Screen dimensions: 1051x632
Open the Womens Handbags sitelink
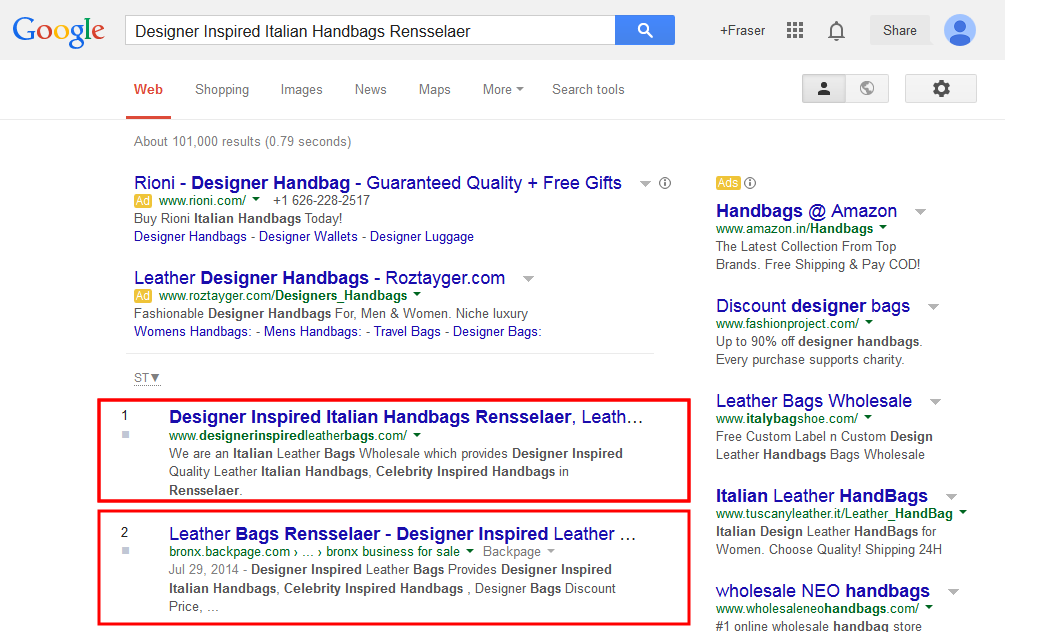click(x=192, y=332)
